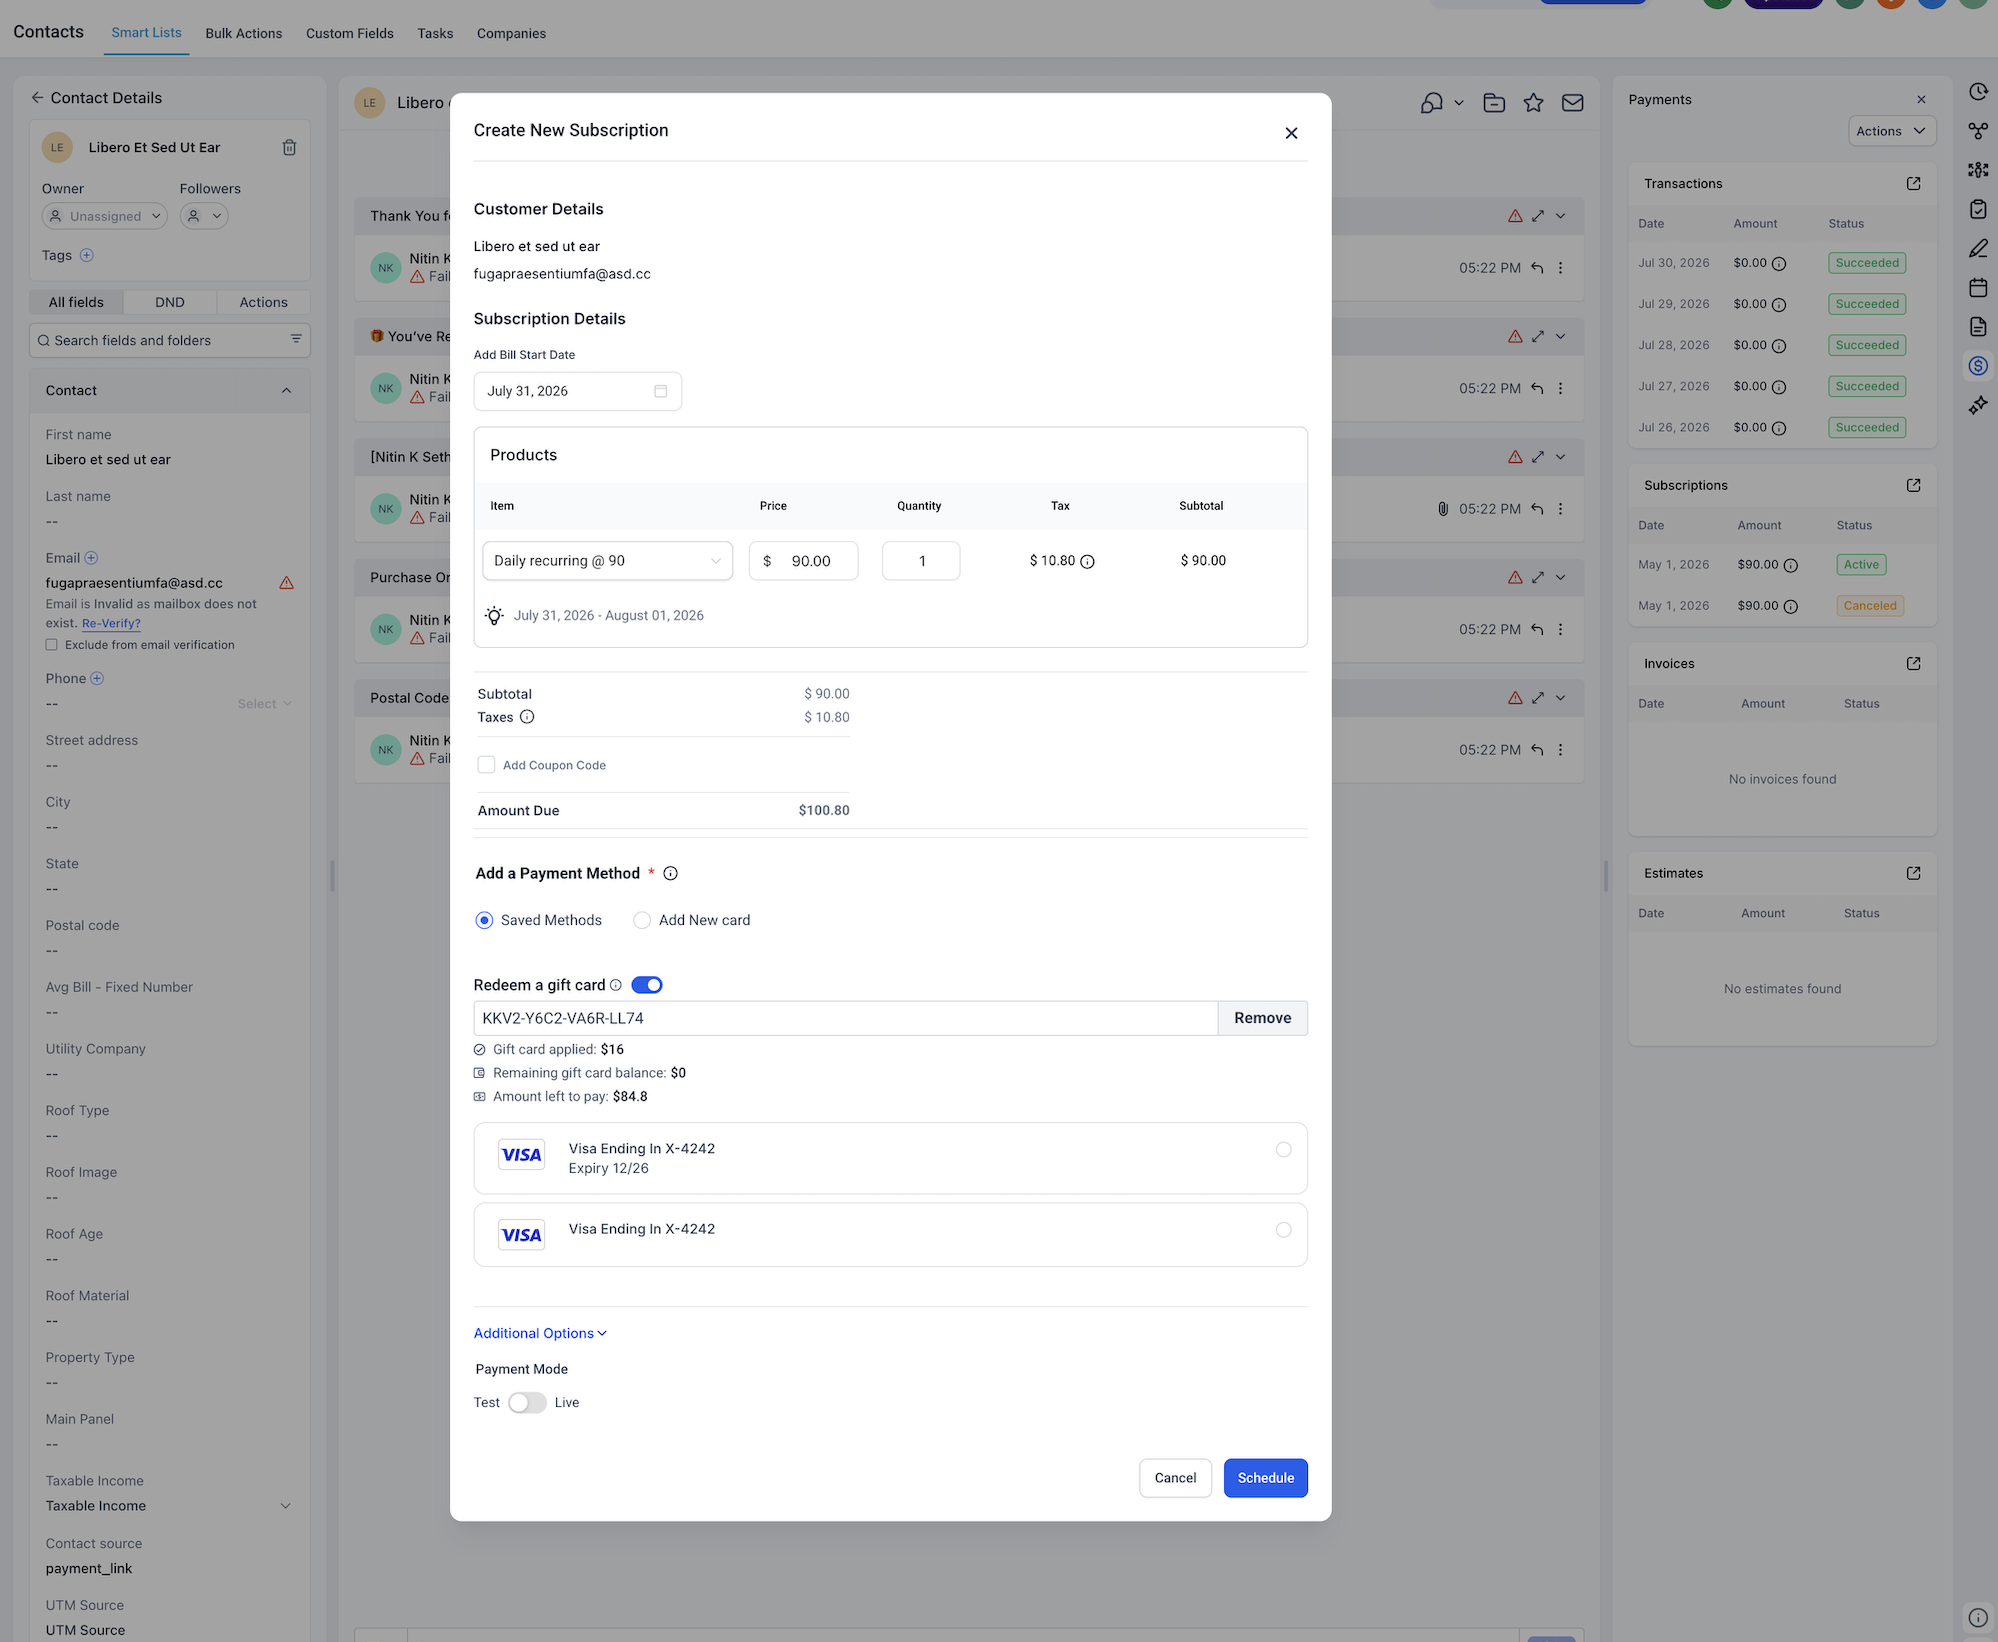Open the Taxable Income dropdown
Image resolution: width=1998 pixels, height=1642 pixels.
coord(169,1506)
